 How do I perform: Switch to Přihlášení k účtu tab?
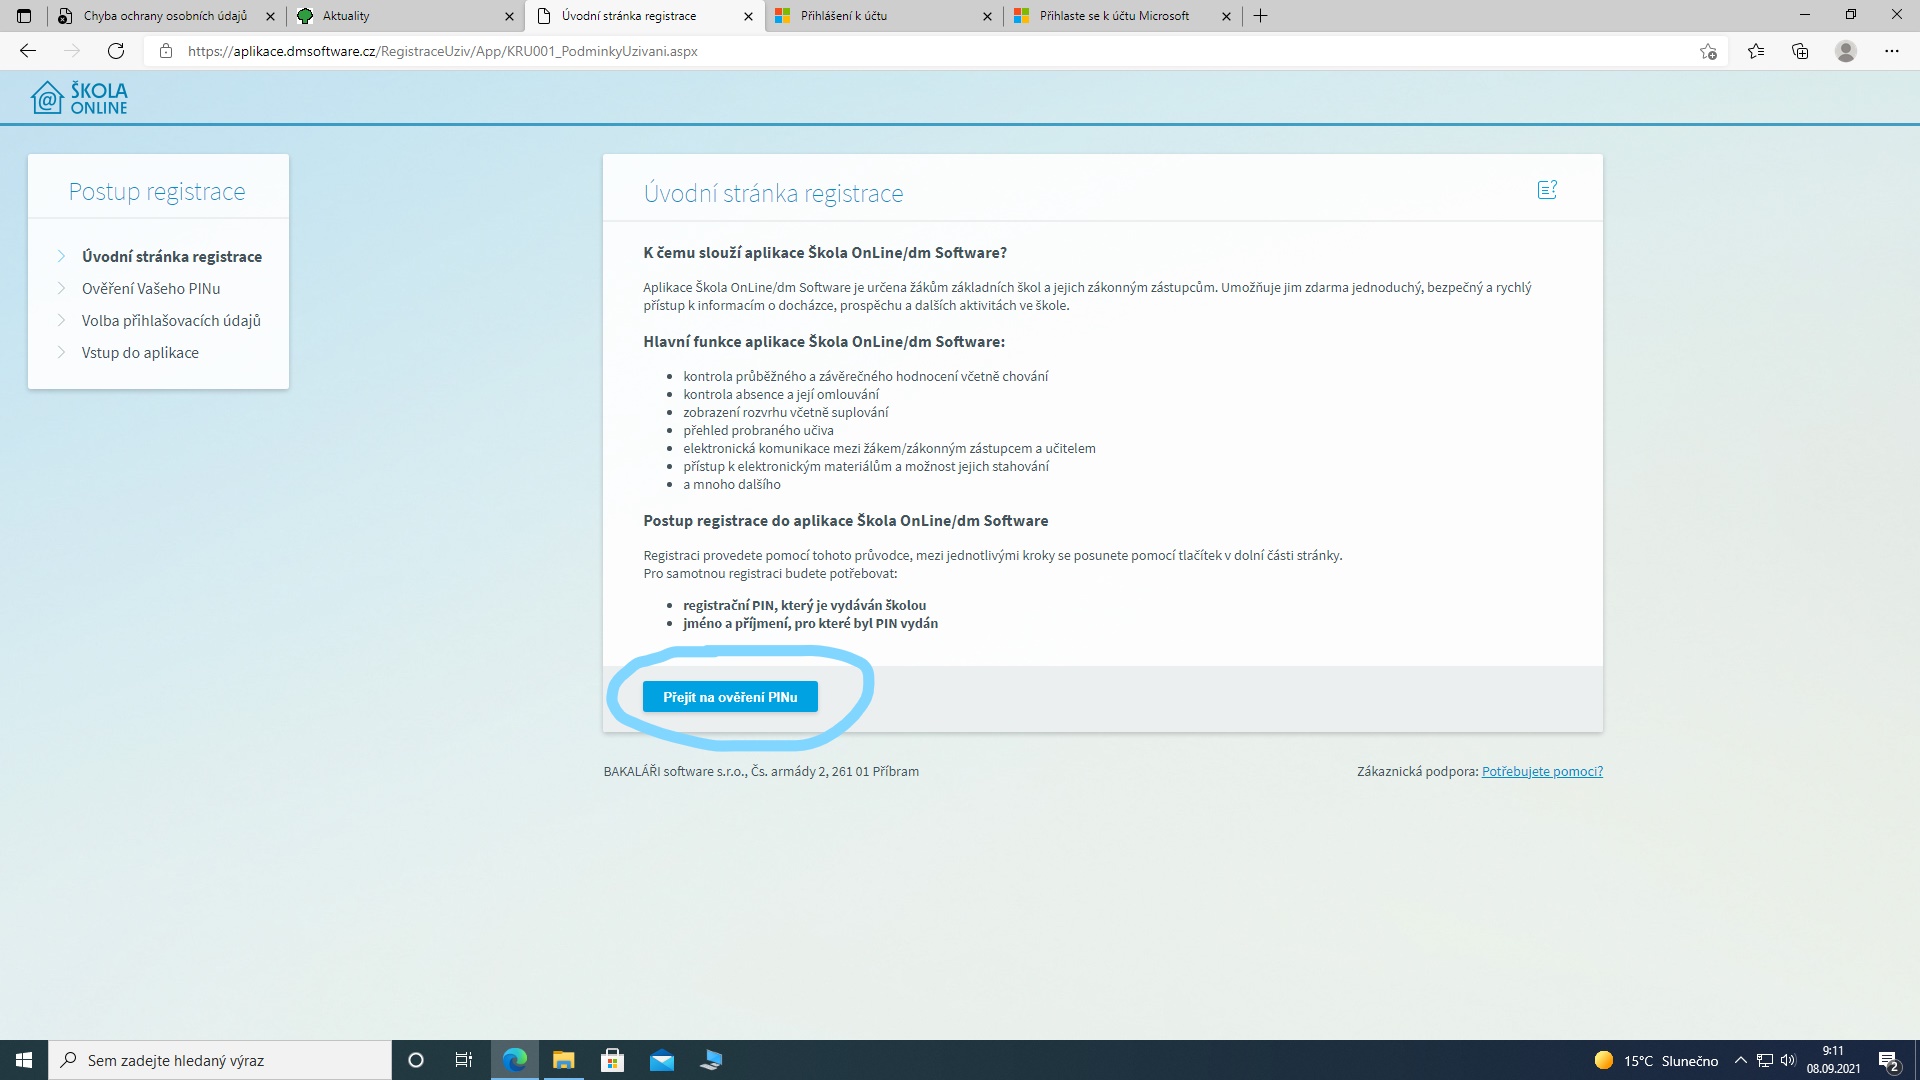(x=883, y=16)
